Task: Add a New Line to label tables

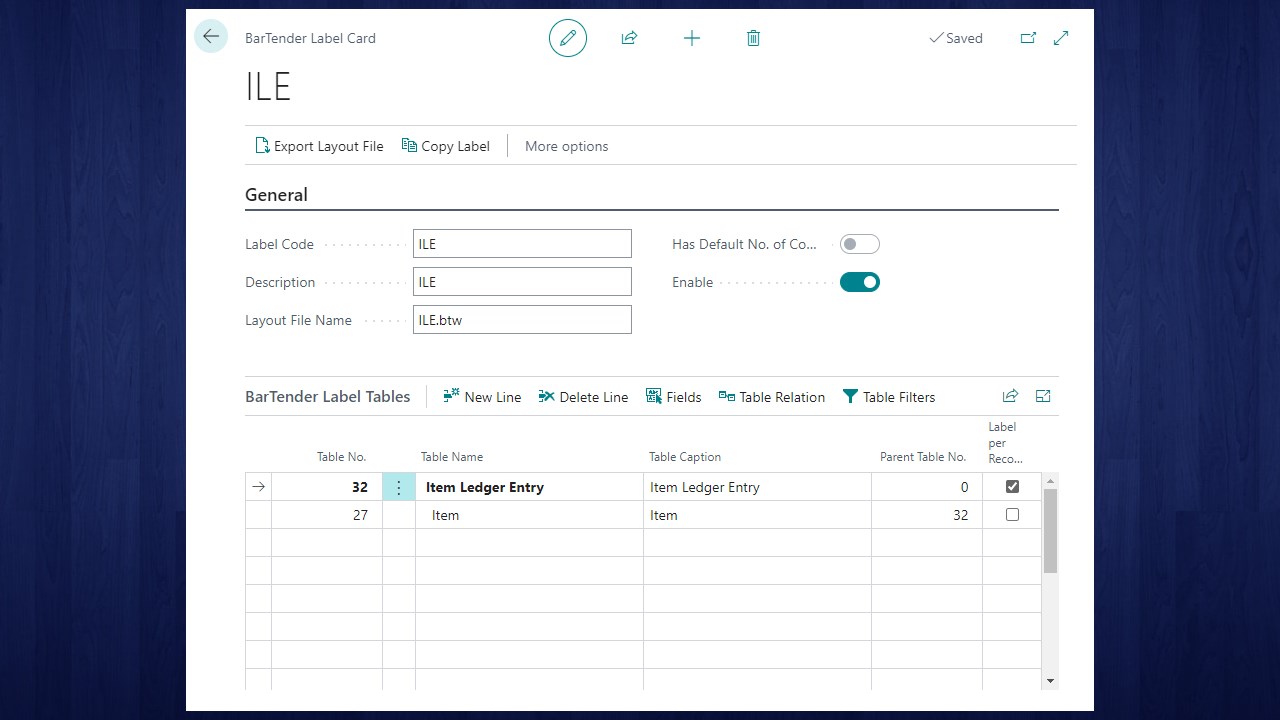Action: pos(482,397)
